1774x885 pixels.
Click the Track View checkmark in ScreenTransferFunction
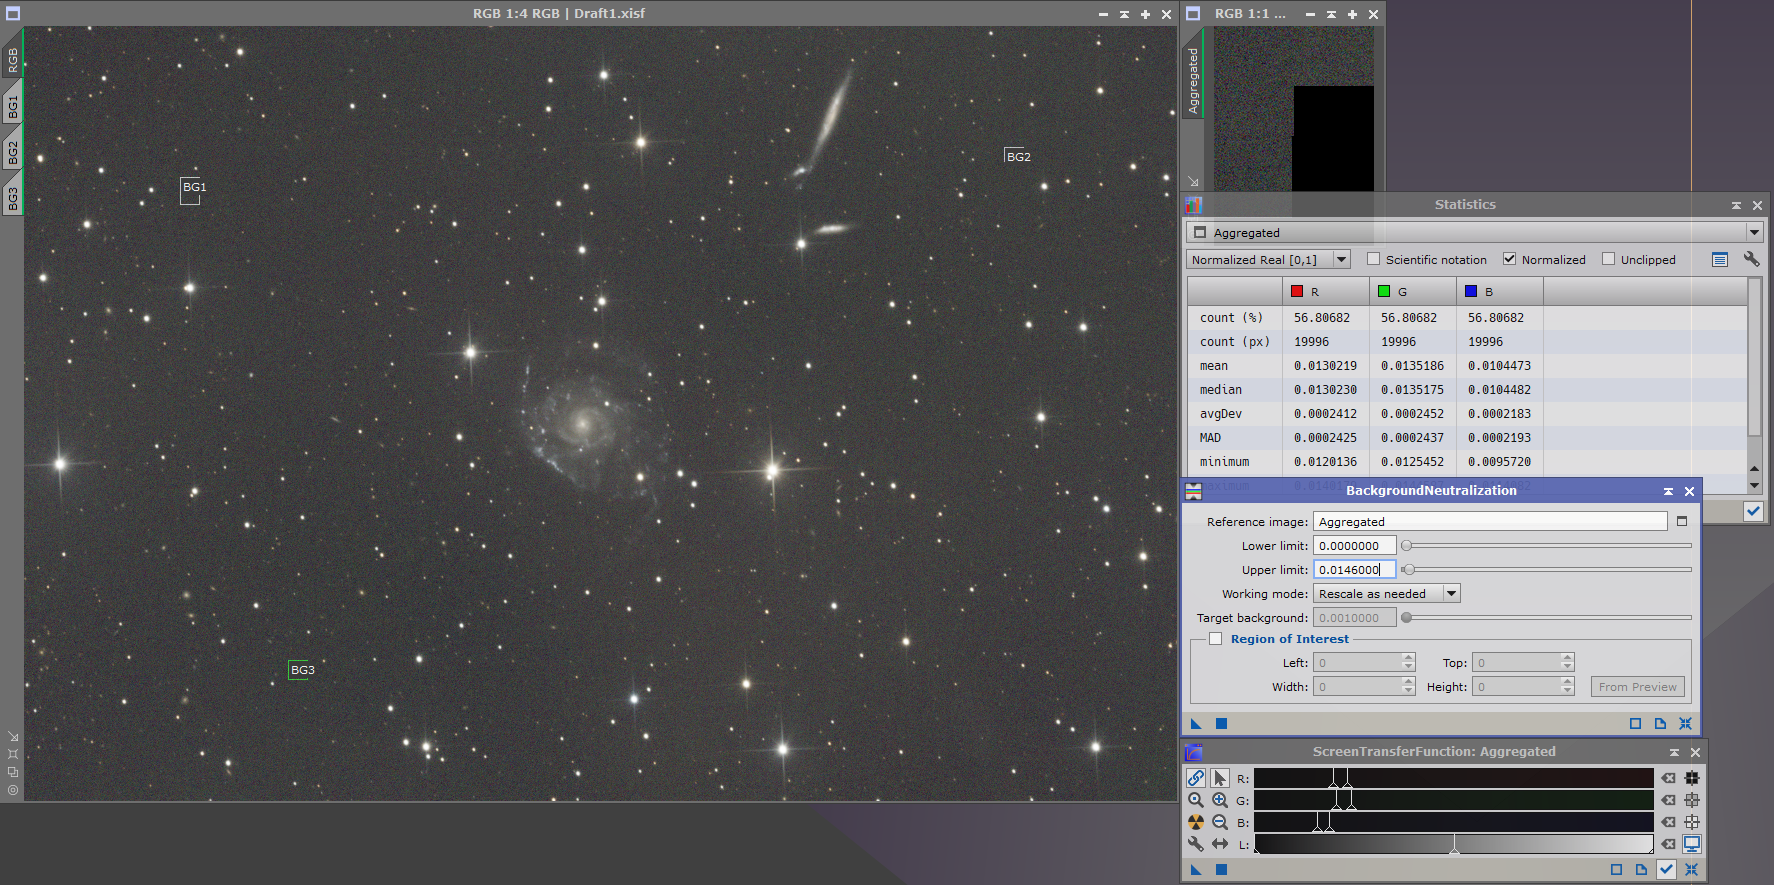(x=1666, y=869)
